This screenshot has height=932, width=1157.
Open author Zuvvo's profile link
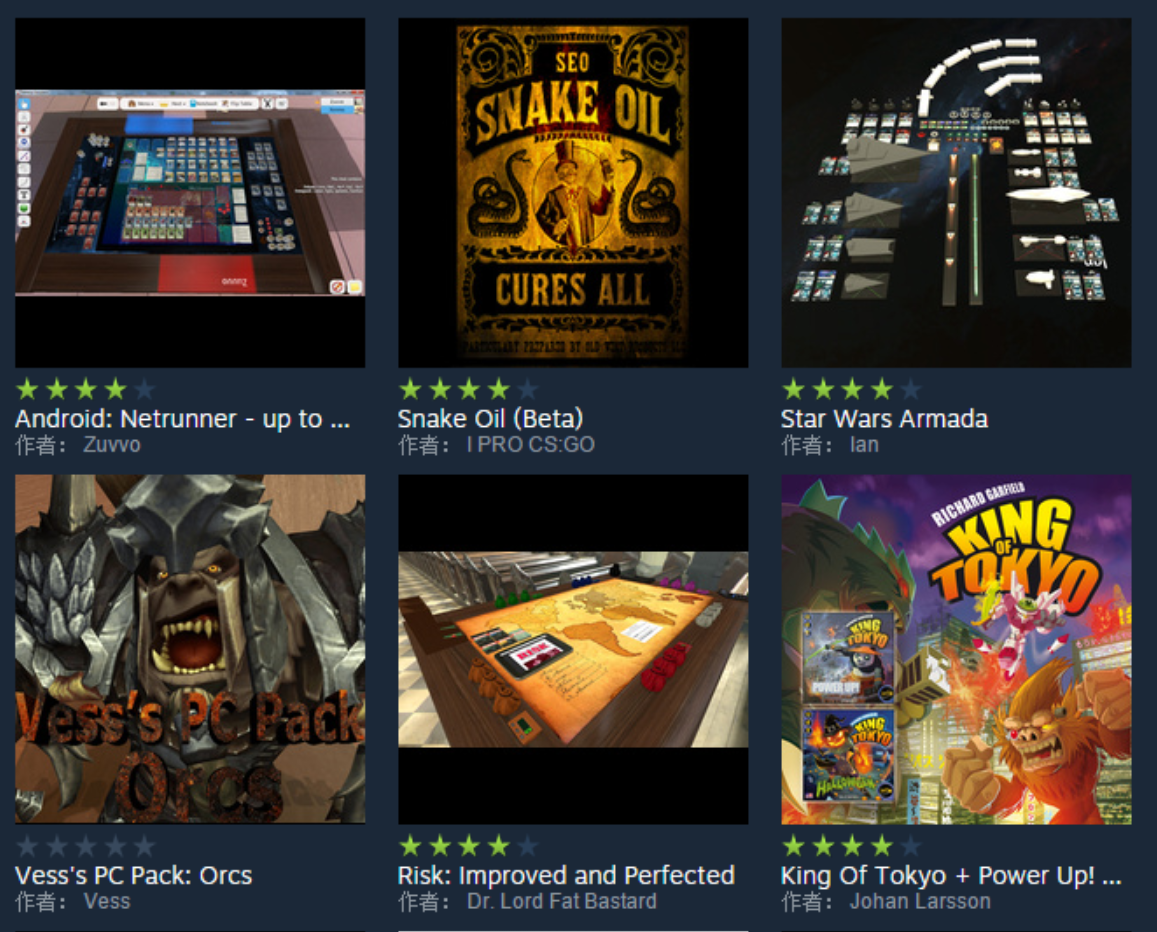coord(112,445)
